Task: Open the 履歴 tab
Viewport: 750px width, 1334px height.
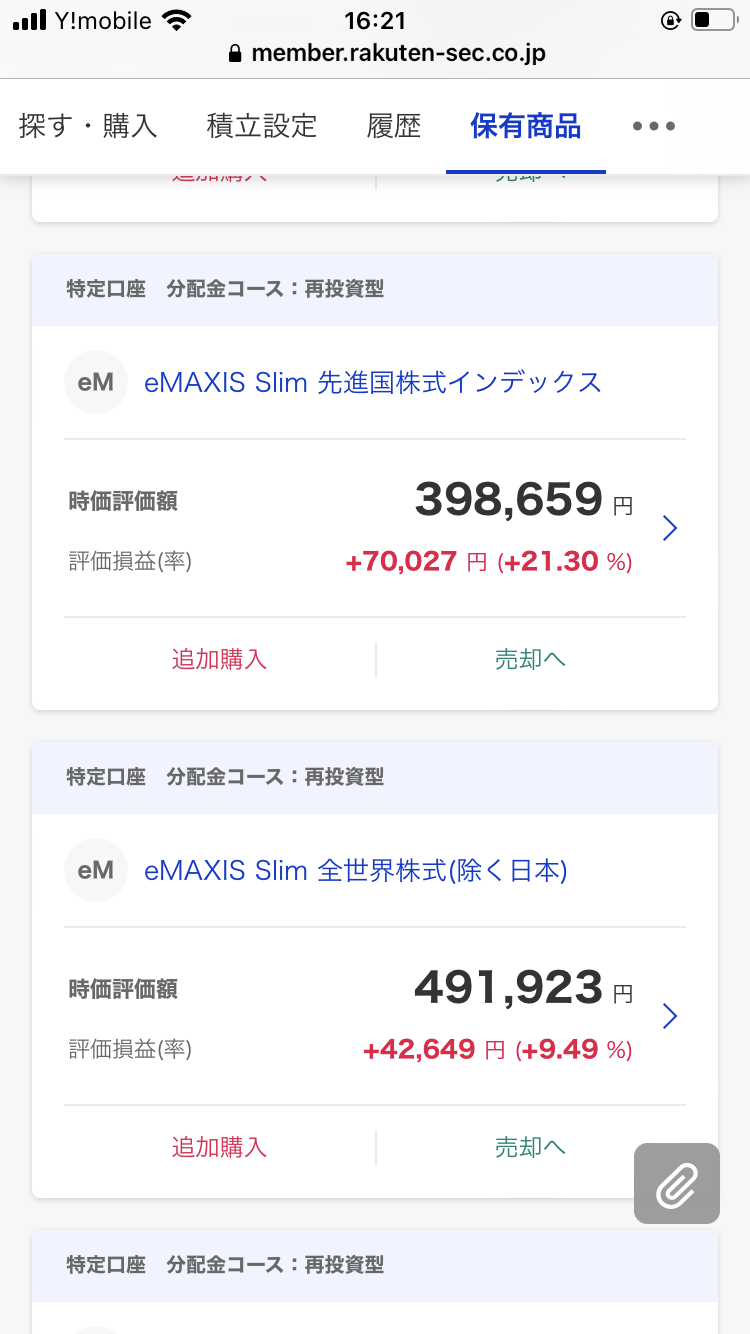Action: [394, 126]
